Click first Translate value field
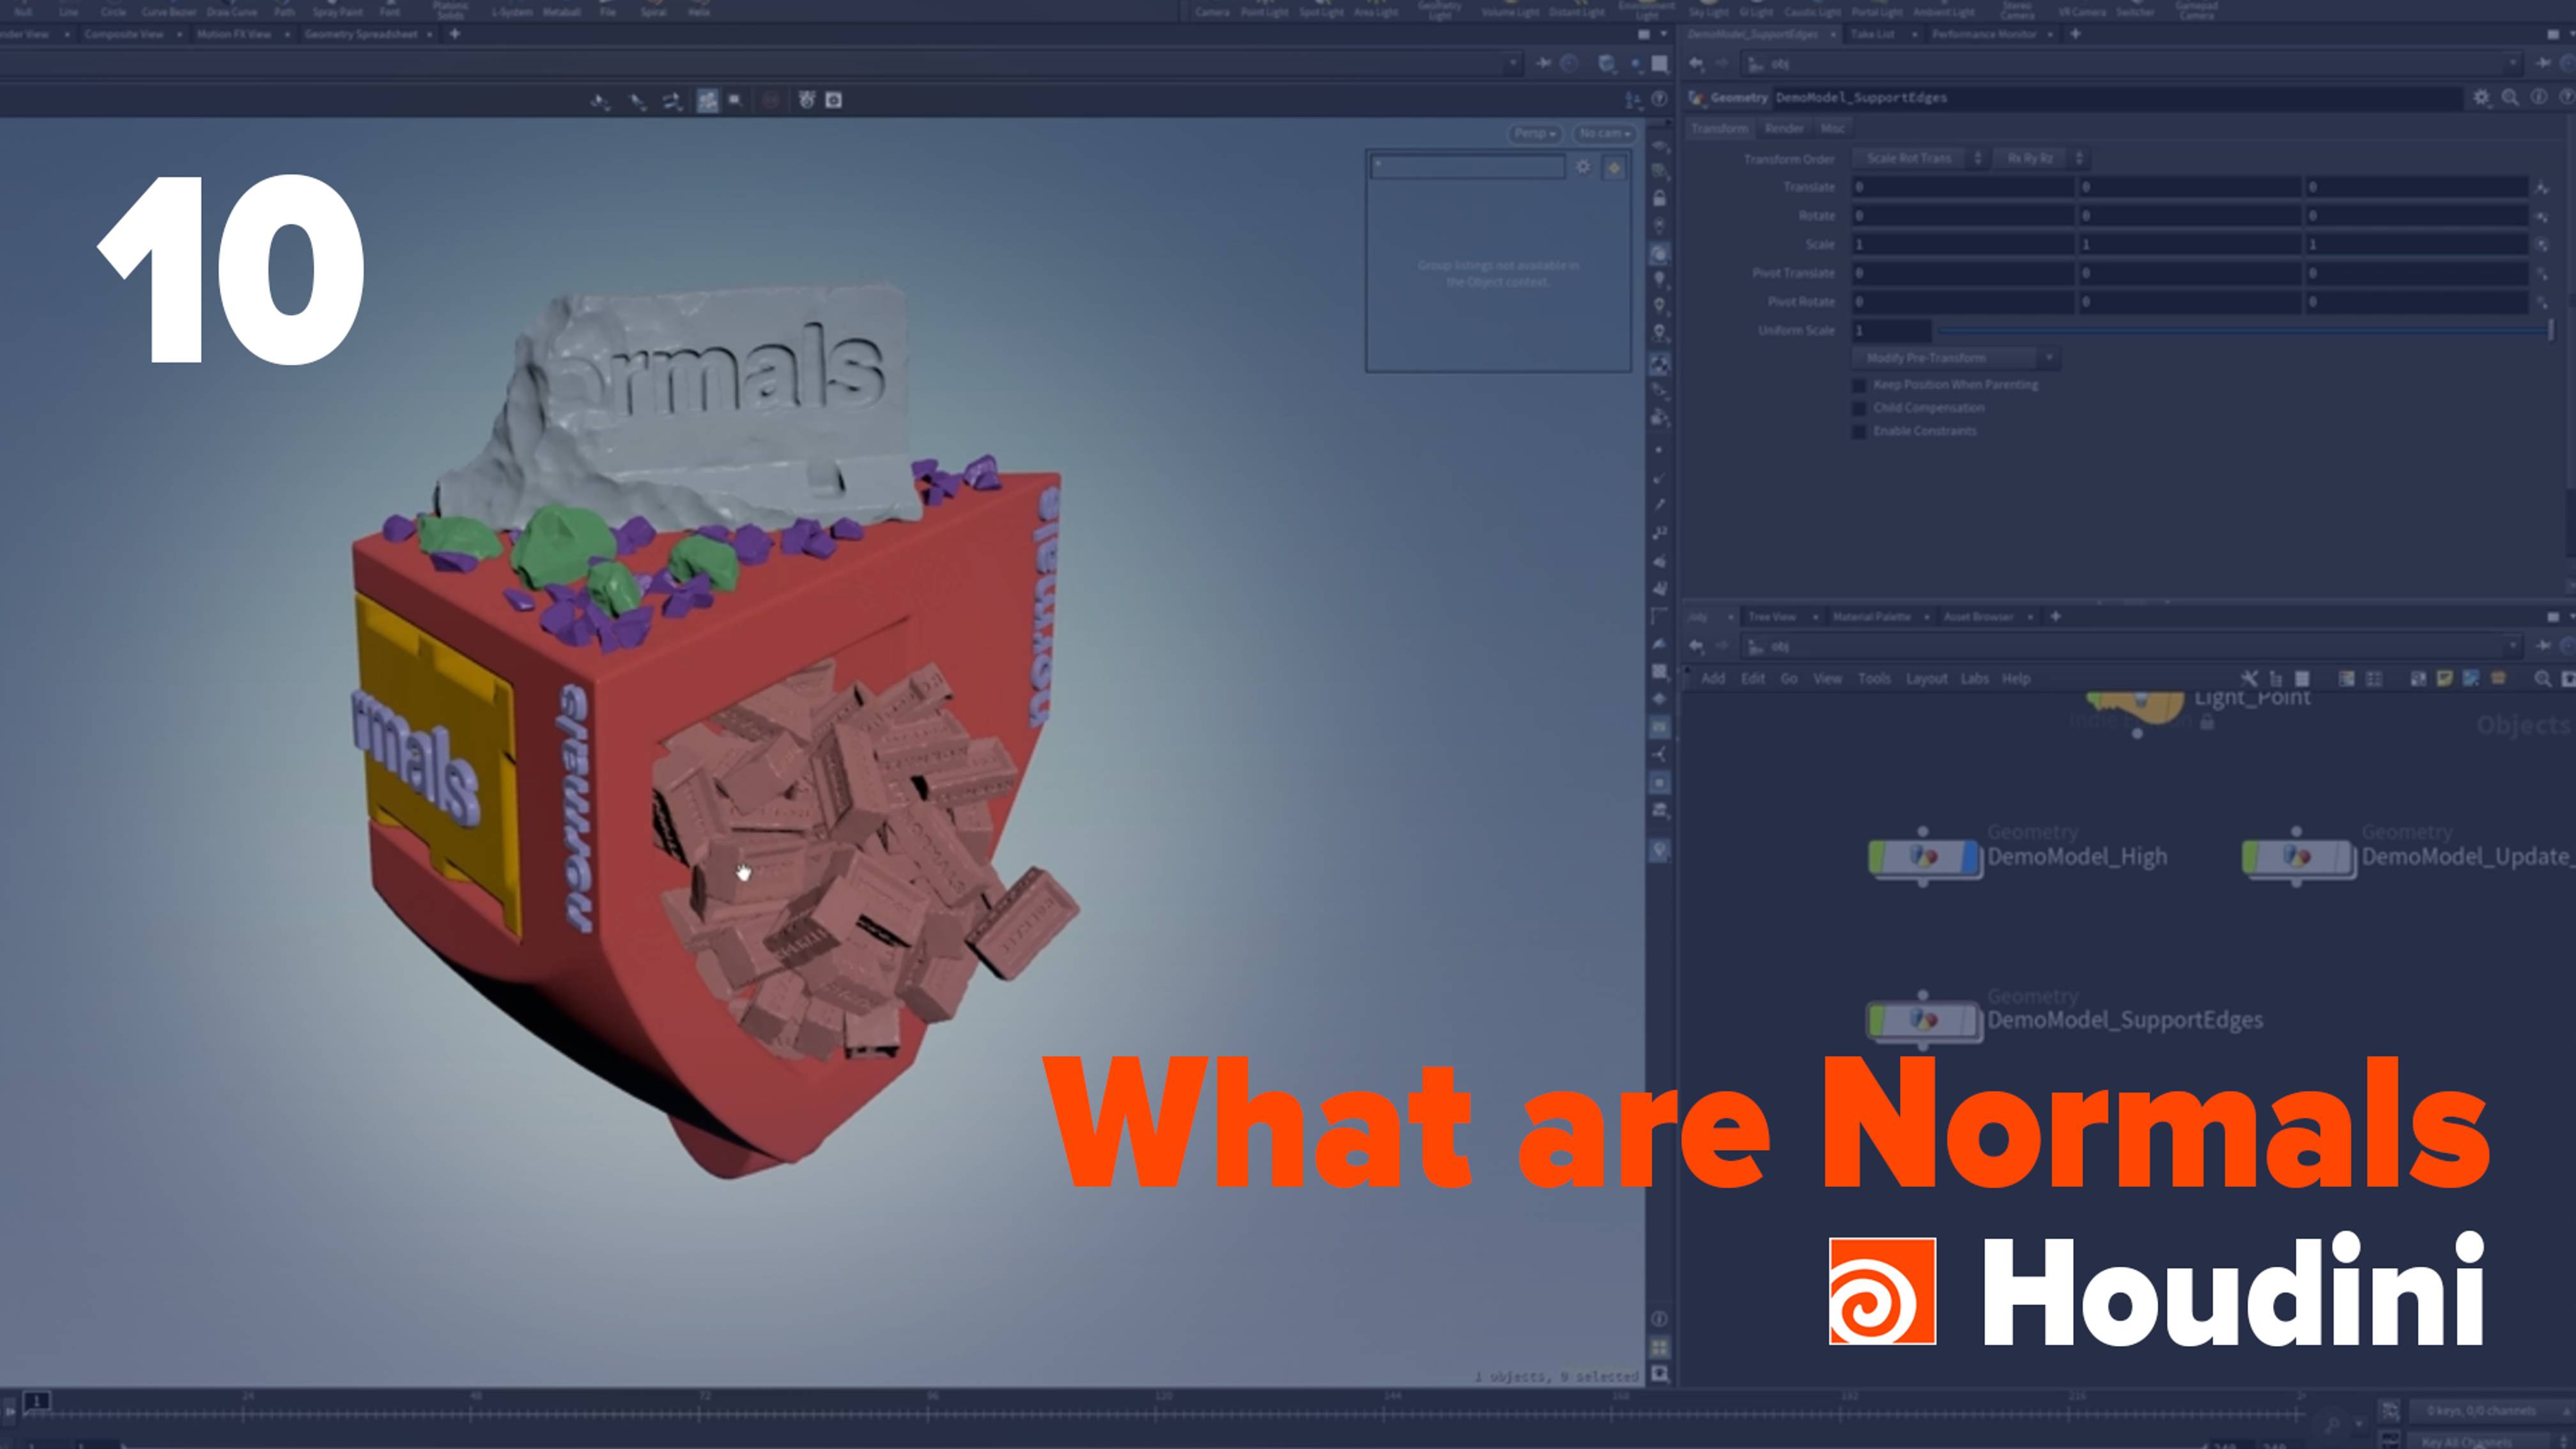The height and width of the screenshot is (1449, 2576). [1963, 187]
